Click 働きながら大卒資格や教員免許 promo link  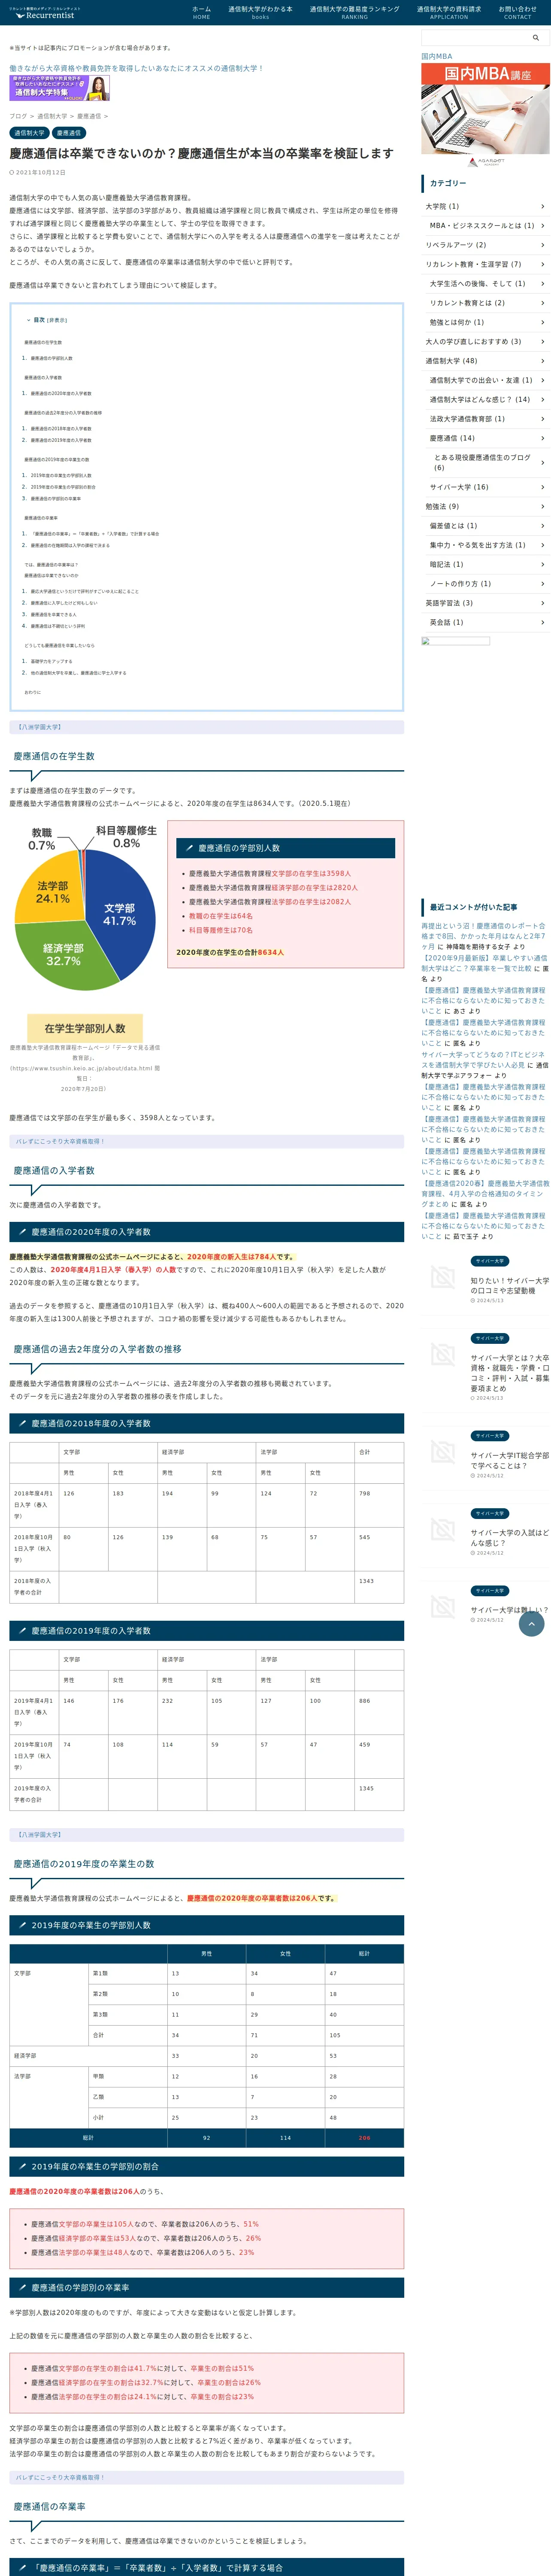pos(136,69)
